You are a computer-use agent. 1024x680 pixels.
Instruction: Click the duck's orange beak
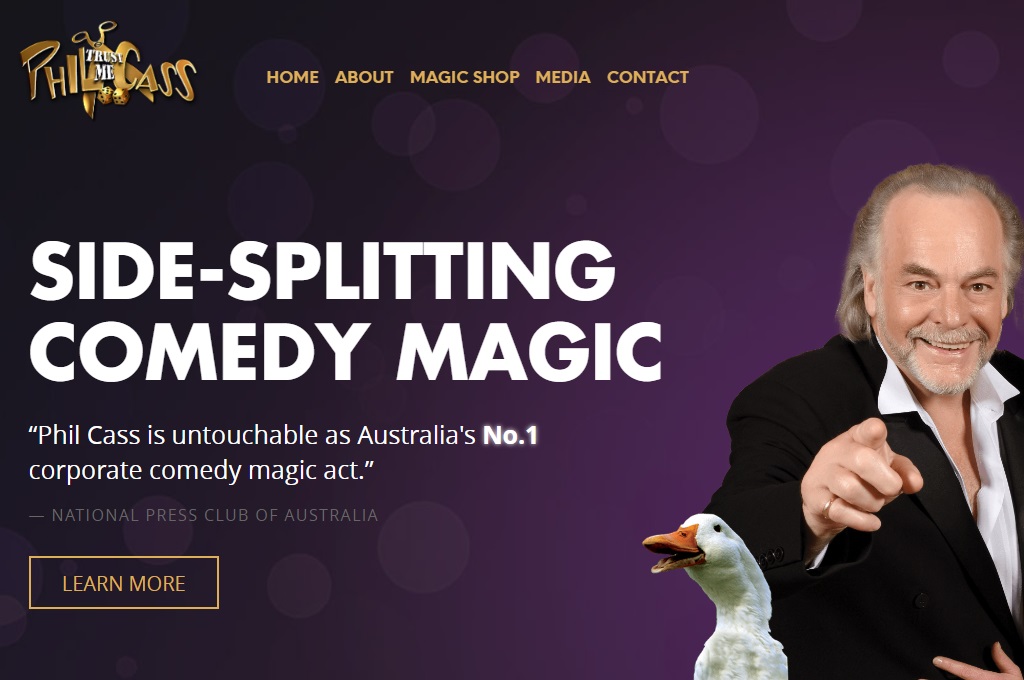673,547
